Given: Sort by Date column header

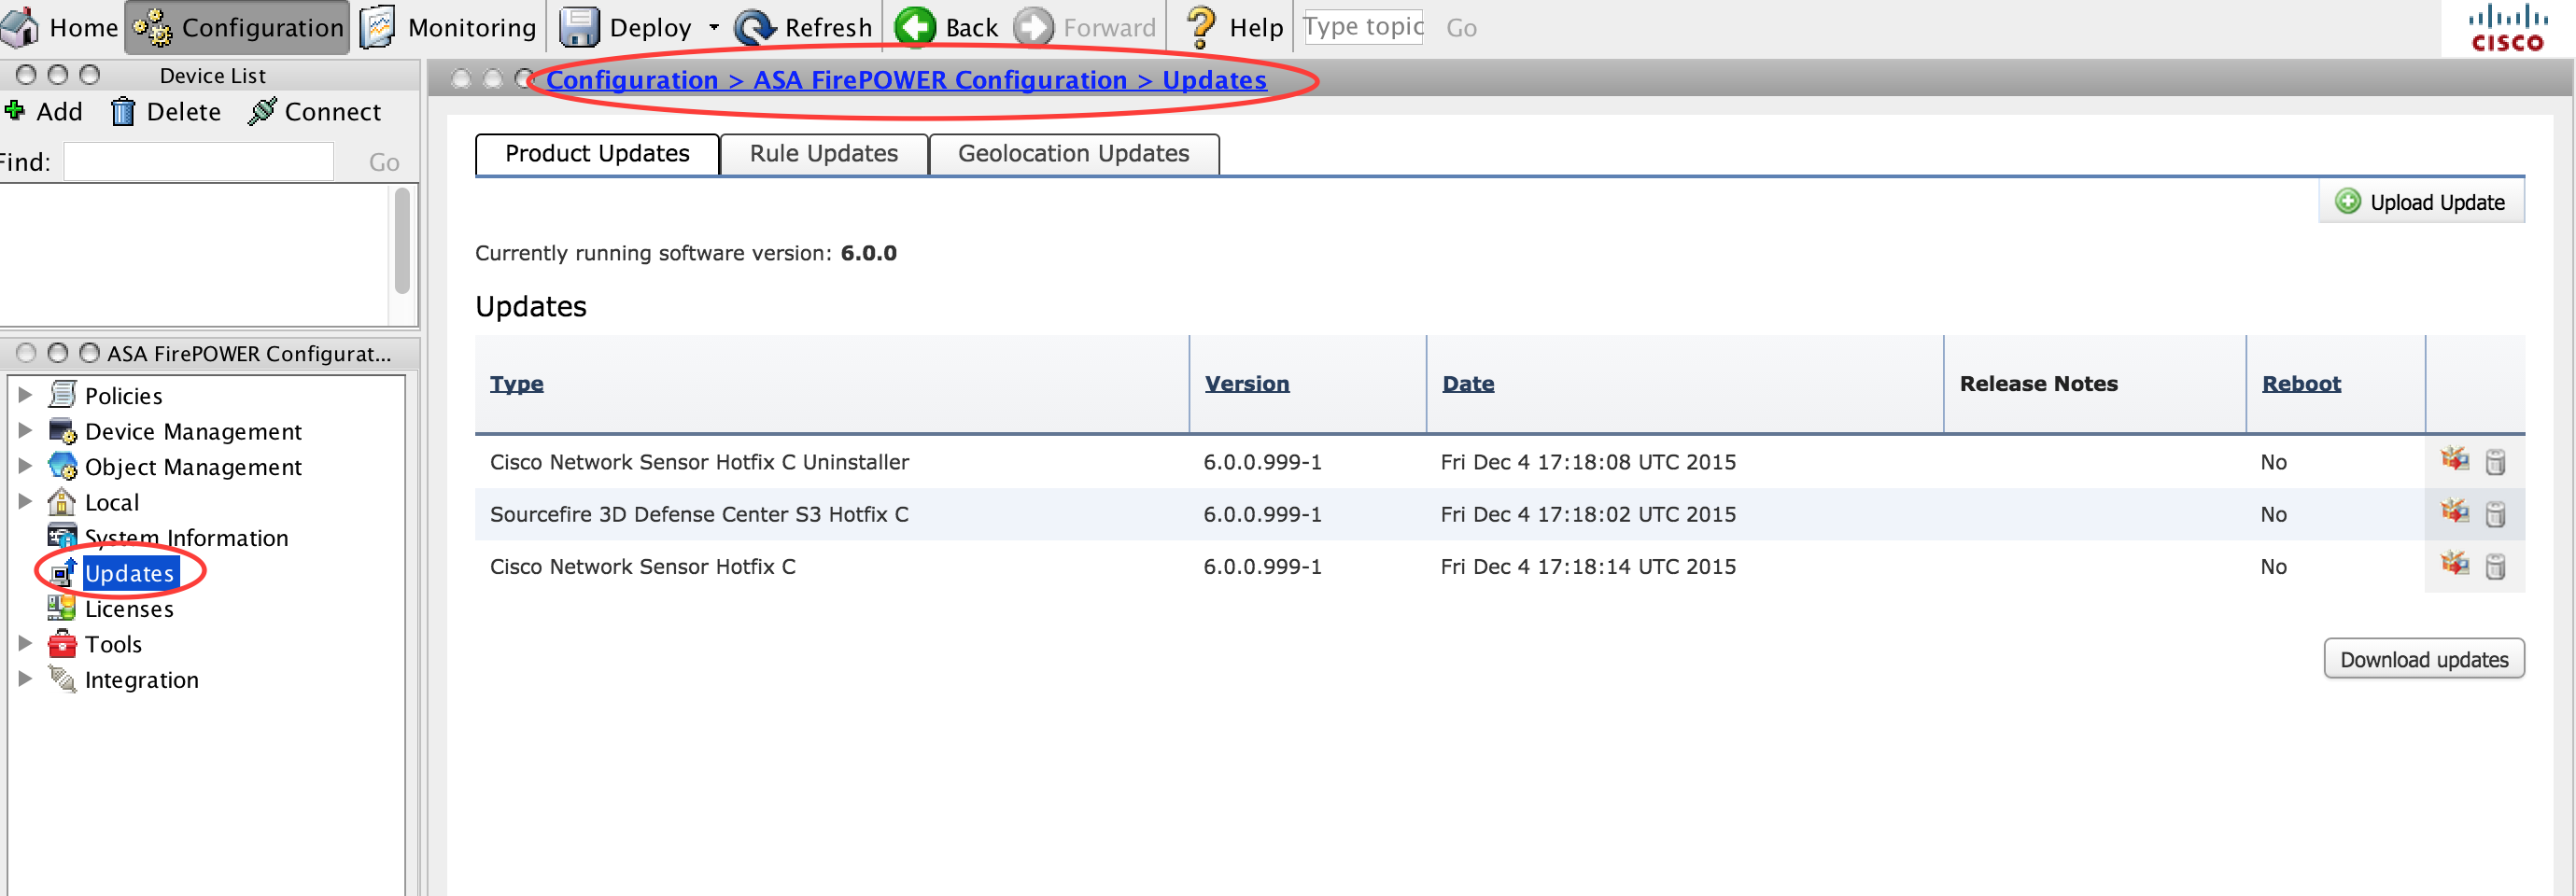Looking at the screenshot, I should pos(1468,384).
